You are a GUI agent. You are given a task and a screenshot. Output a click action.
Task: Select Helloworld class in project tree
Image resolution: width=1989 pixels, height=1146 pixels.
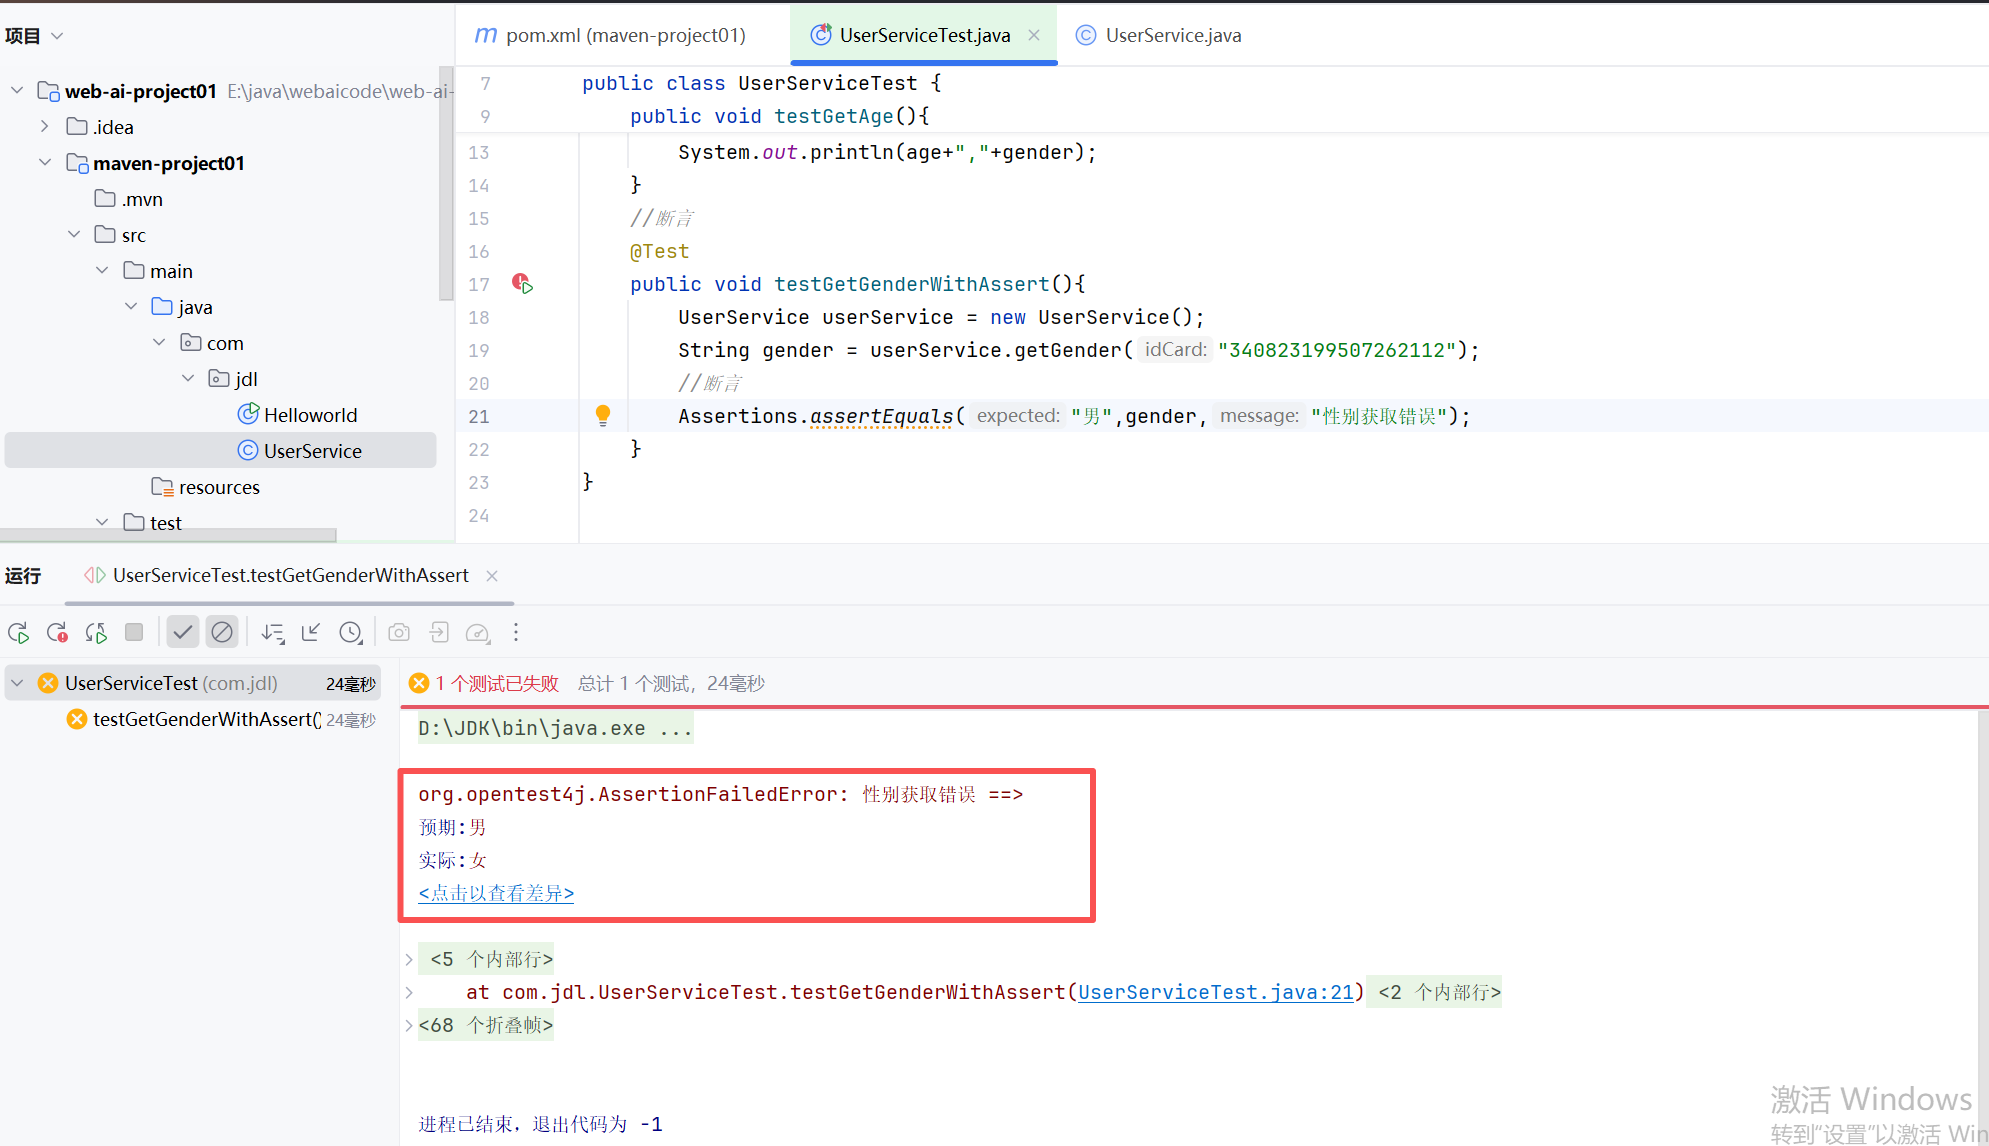(x=310, y=415)
